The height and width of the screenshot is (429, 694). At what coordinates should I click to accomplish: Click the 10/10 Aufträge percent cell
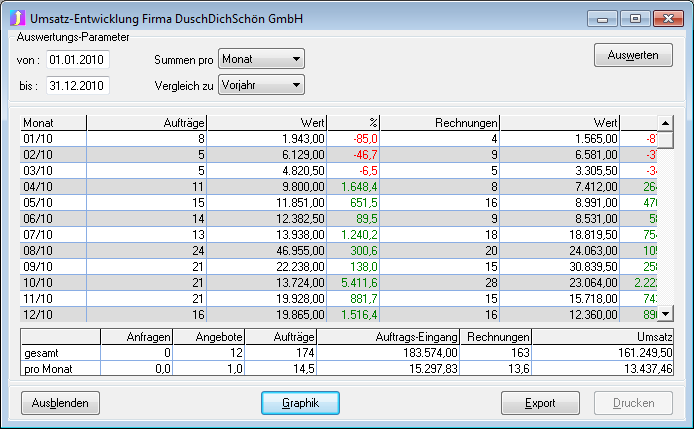353,282
